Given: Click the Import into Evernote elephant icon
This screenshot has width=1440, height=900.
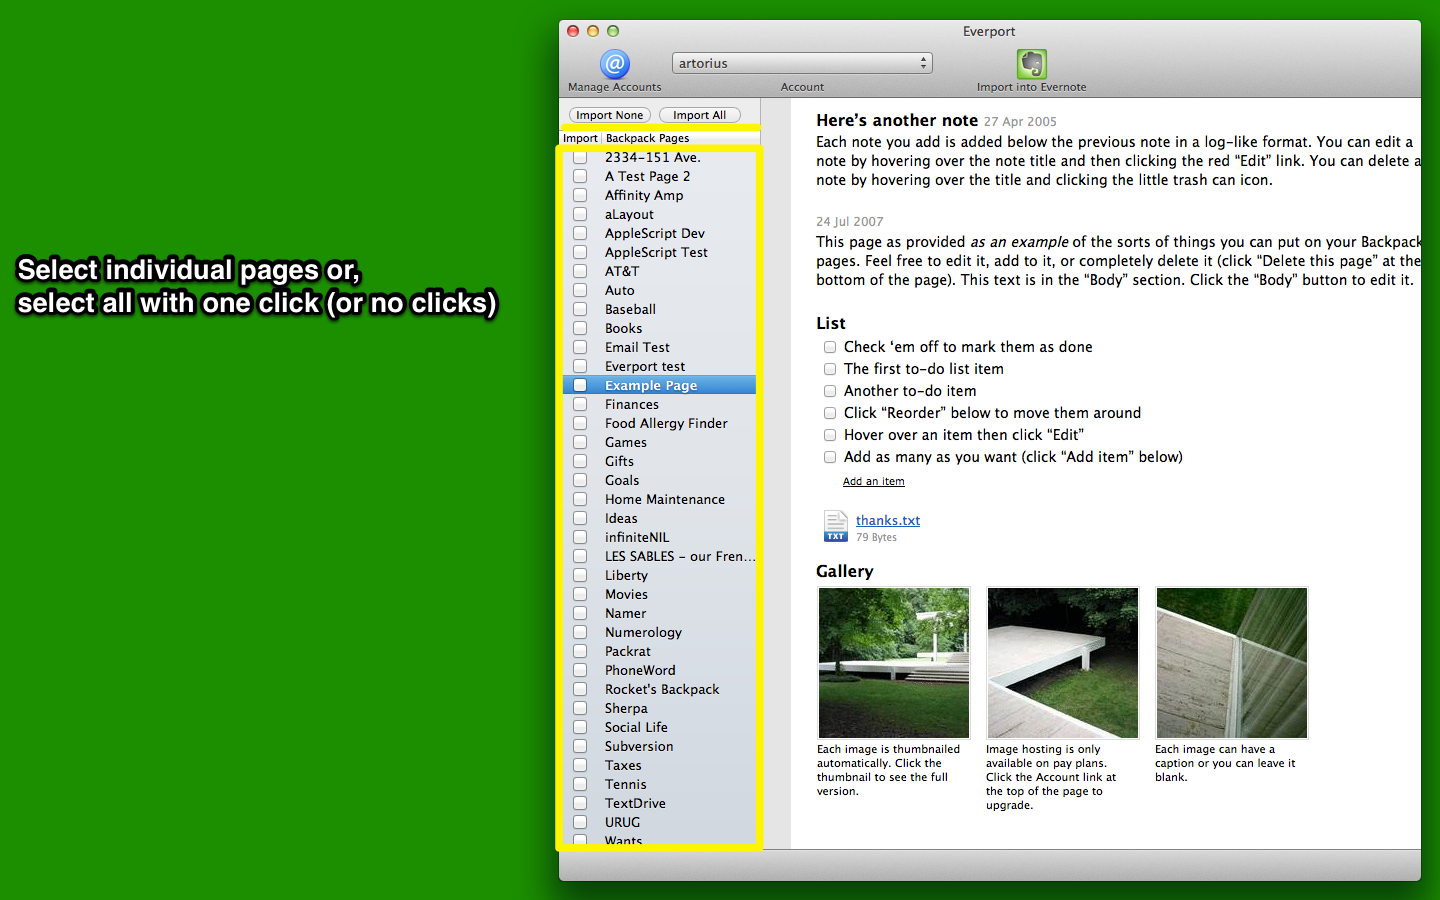Looking at the screenshot, I should 1032,64.
